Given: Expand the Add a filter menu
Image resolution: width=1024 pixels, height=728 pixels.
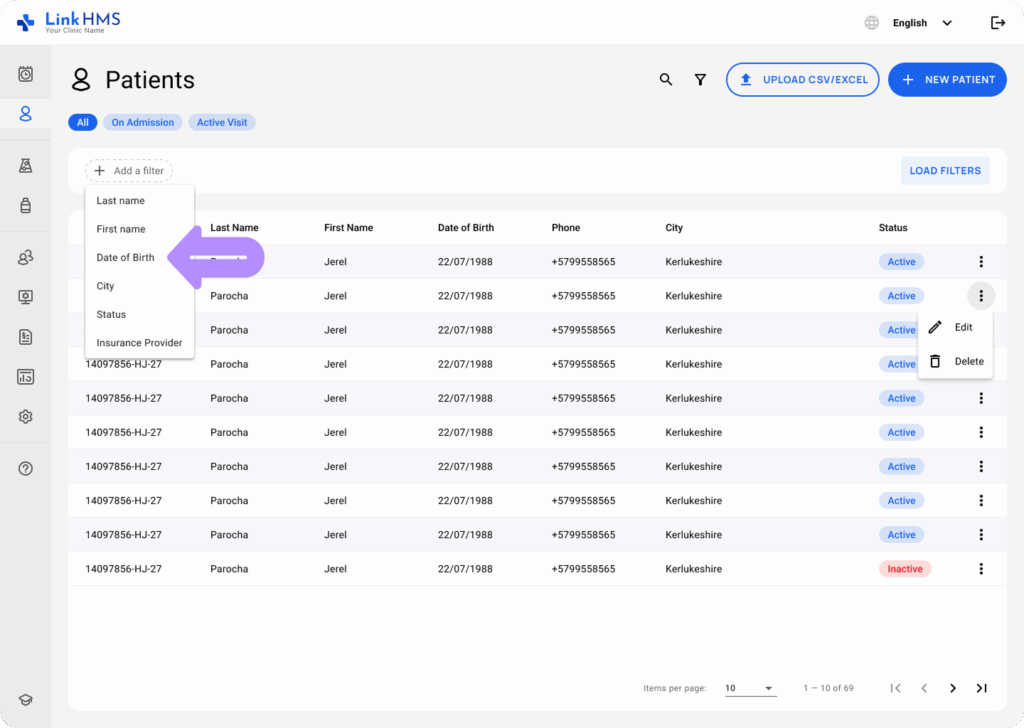Looking at the screenshot, I should pyautogui.click(x=128, y=170).
